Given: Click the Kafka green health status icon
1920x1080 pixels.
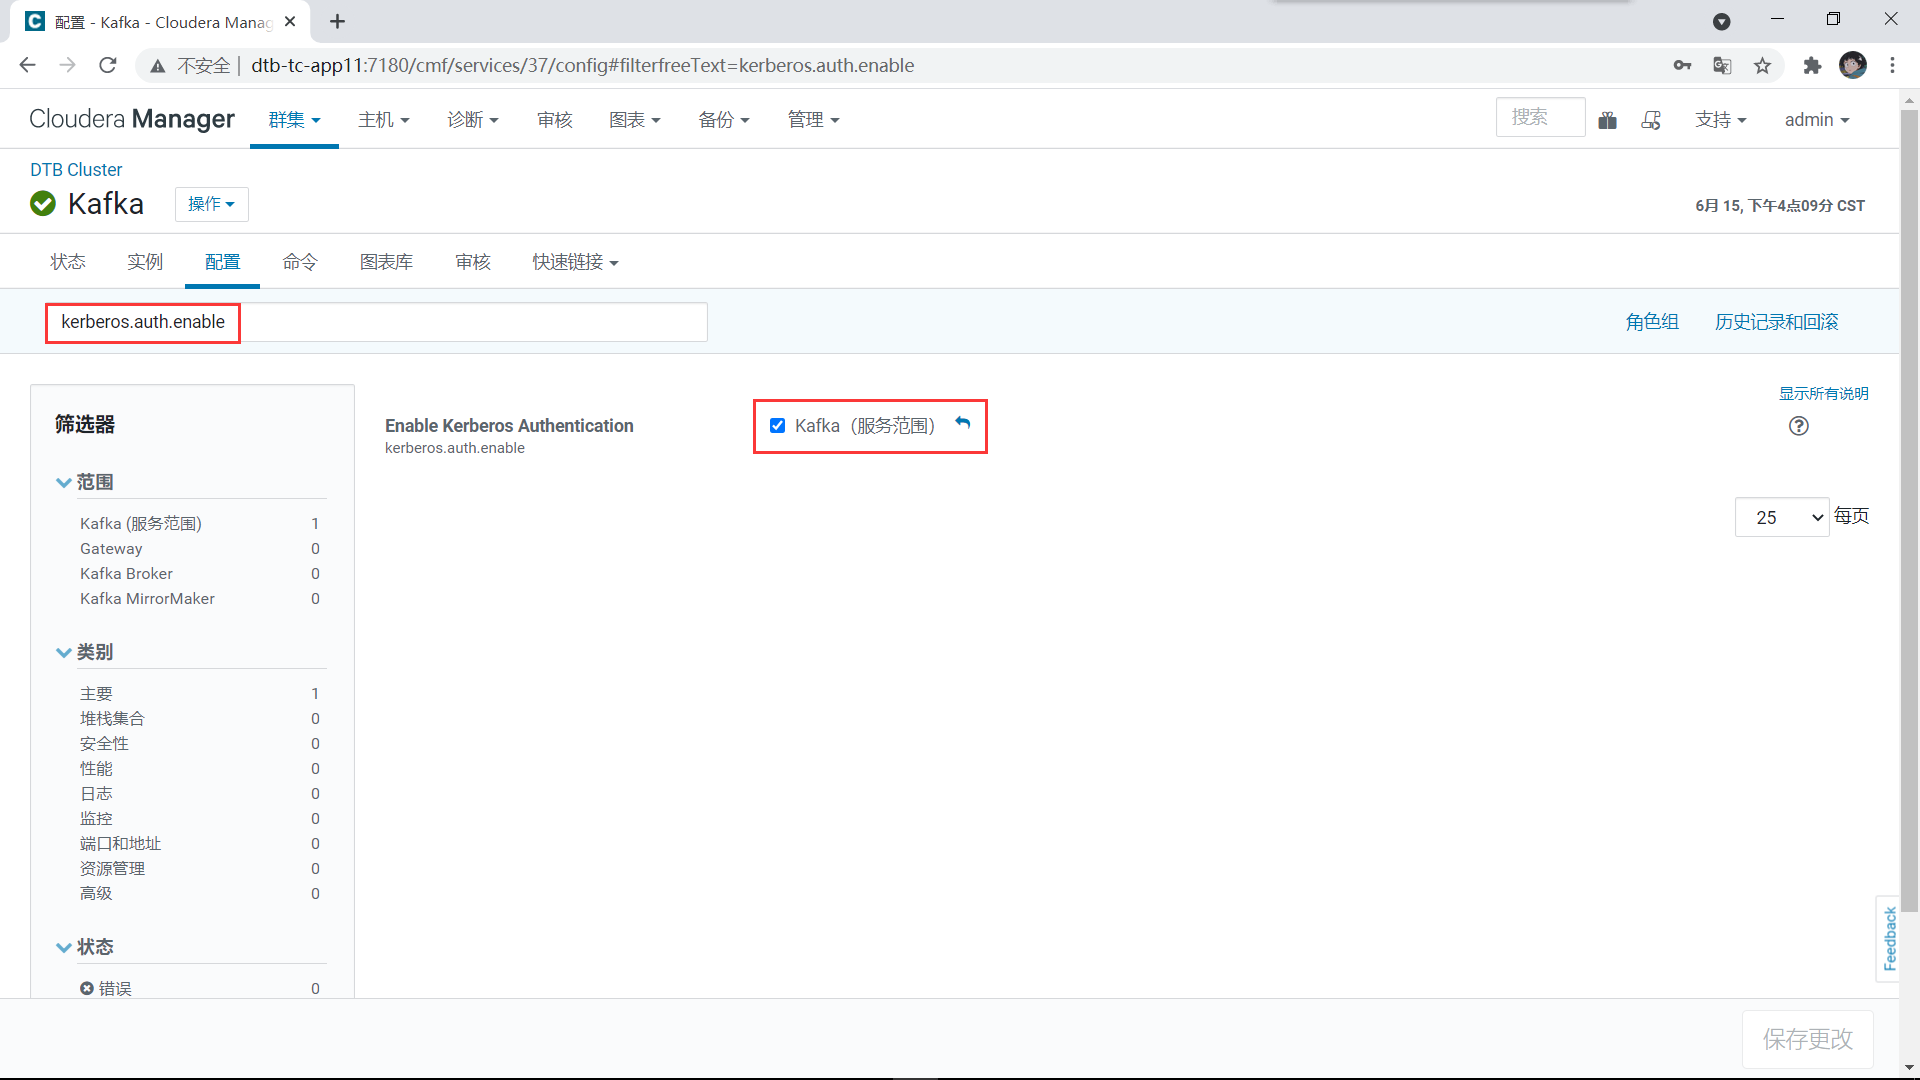Looking at the screenshot, I should tap(43, 204).
